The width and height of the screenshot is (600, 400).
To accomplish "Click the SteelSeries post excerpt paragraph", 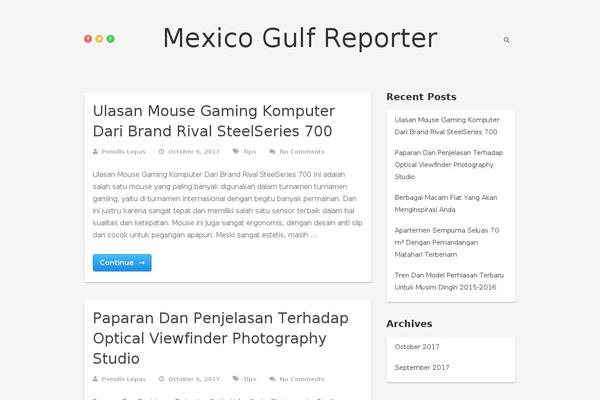I will [x=227, y=204].
